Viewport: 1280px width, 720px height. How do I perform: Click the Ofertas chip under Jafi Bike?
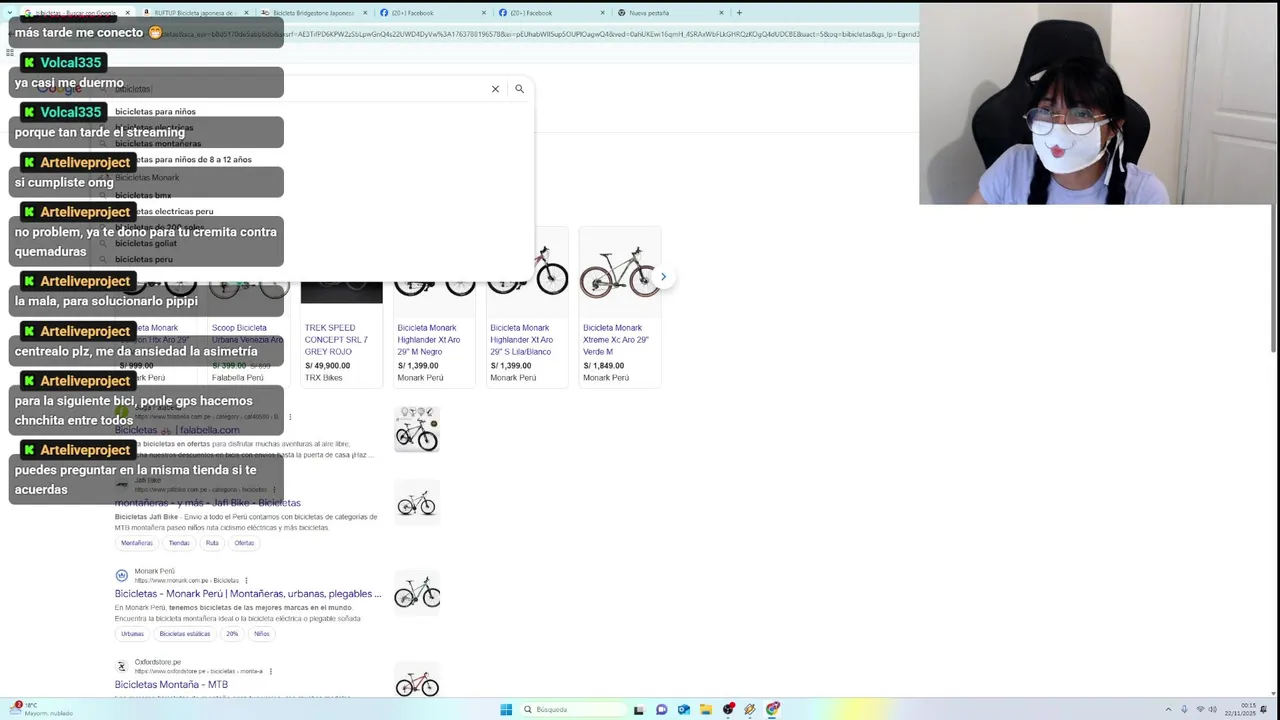click(x=244, y=543)
